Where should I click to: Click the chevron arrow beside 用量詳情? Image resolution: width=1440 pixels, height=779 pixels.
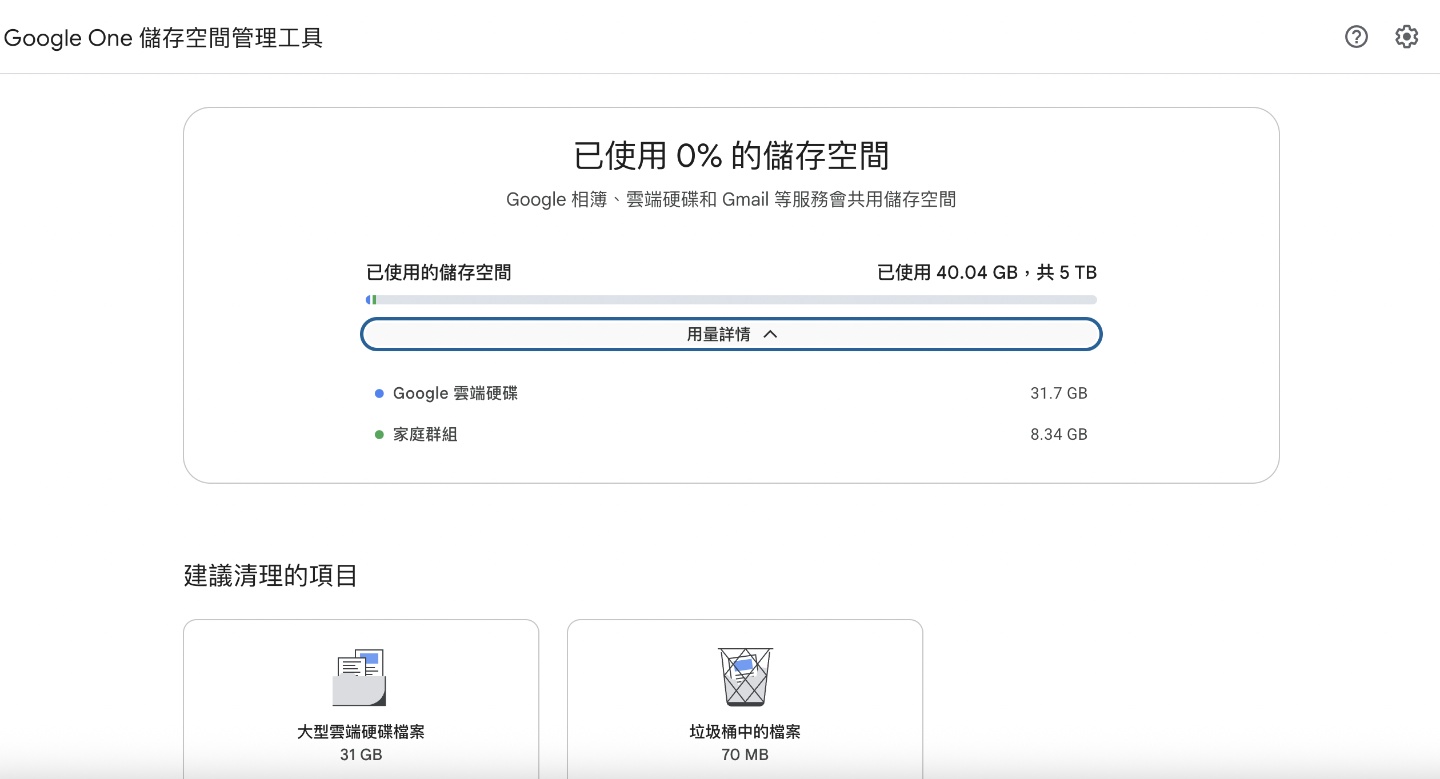(770, 335)
